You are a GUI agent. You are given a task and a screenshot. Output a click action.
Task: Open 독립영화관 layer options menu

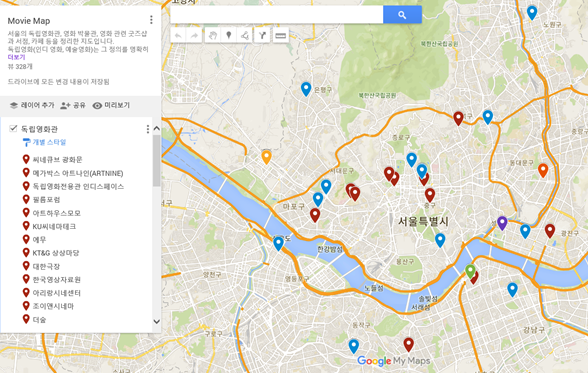[x=147, y=129]
